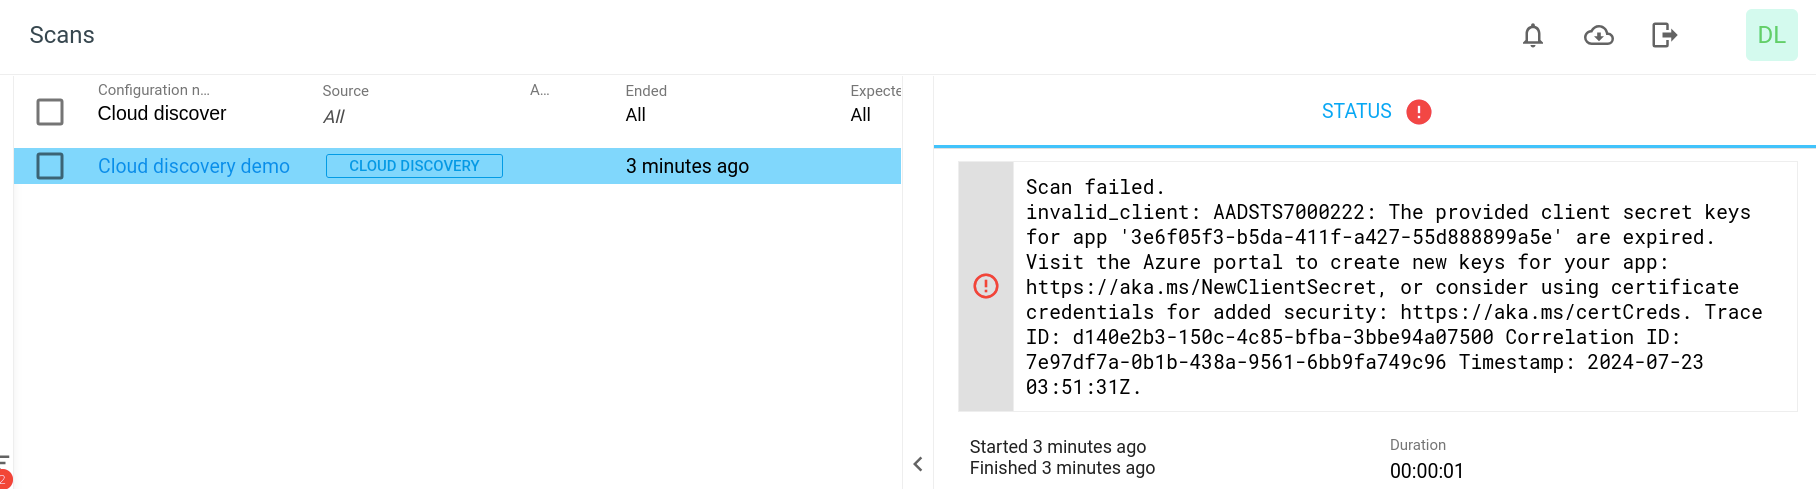This screenshot has height=489, width=1816.
Task: Sort by the Ended column header
Action: [x=646, y=91]
